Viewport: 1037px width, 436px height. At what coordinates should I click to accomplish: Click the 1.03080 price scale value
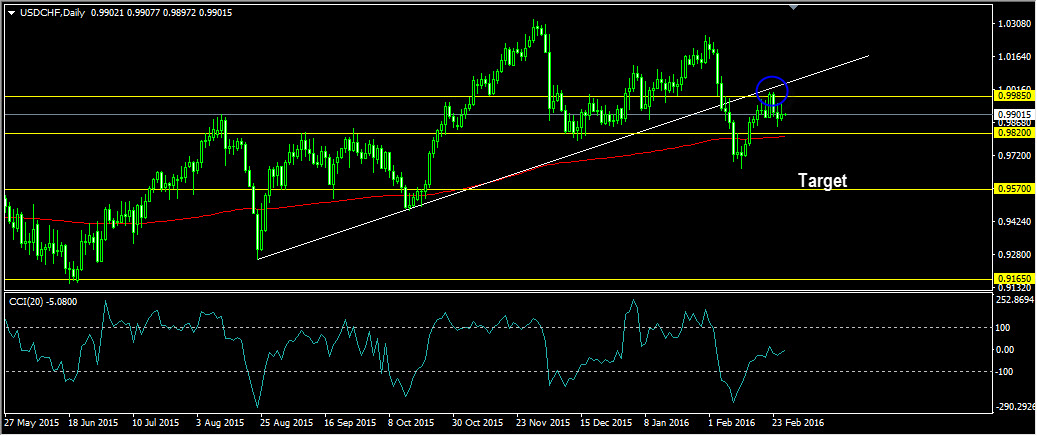coord(1015,24)
